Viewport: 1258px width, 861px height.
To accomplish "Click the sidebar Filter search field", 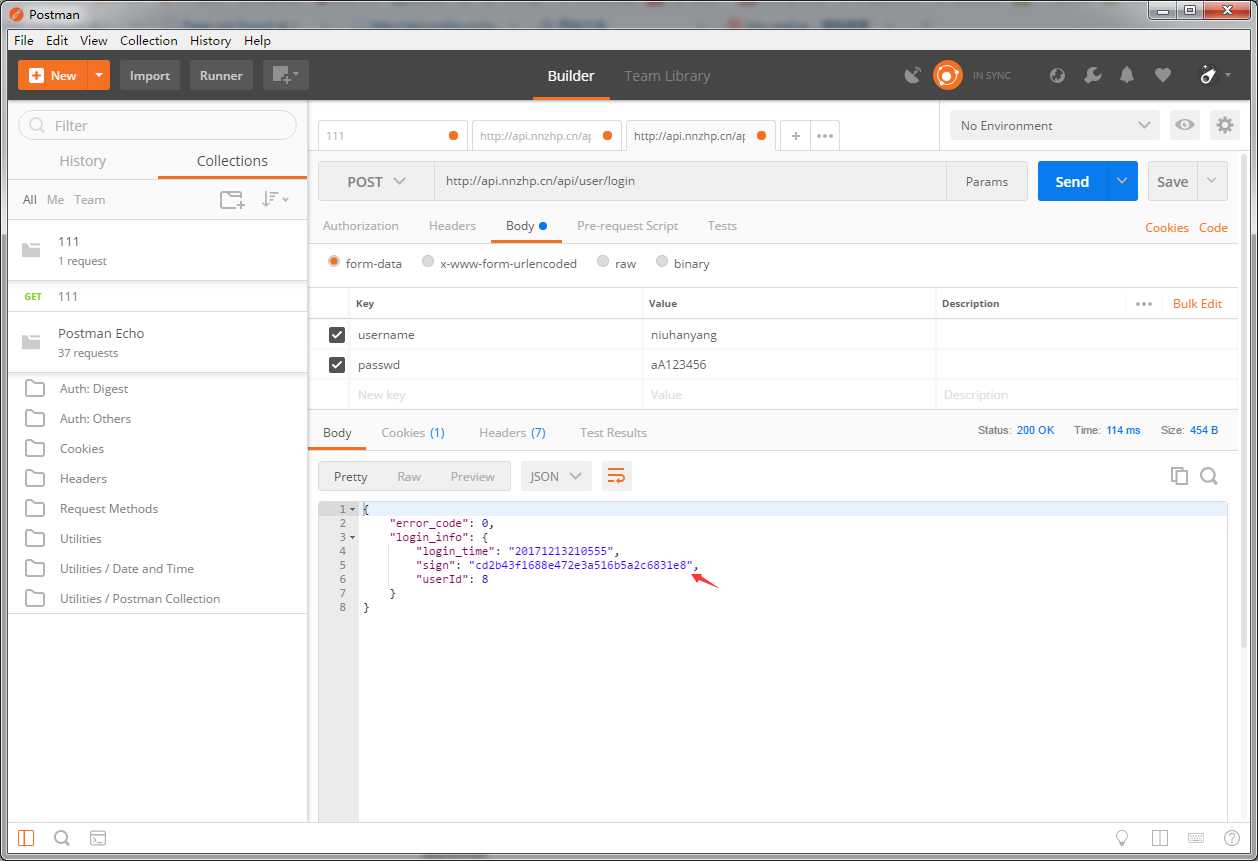I will coord(157,125).
